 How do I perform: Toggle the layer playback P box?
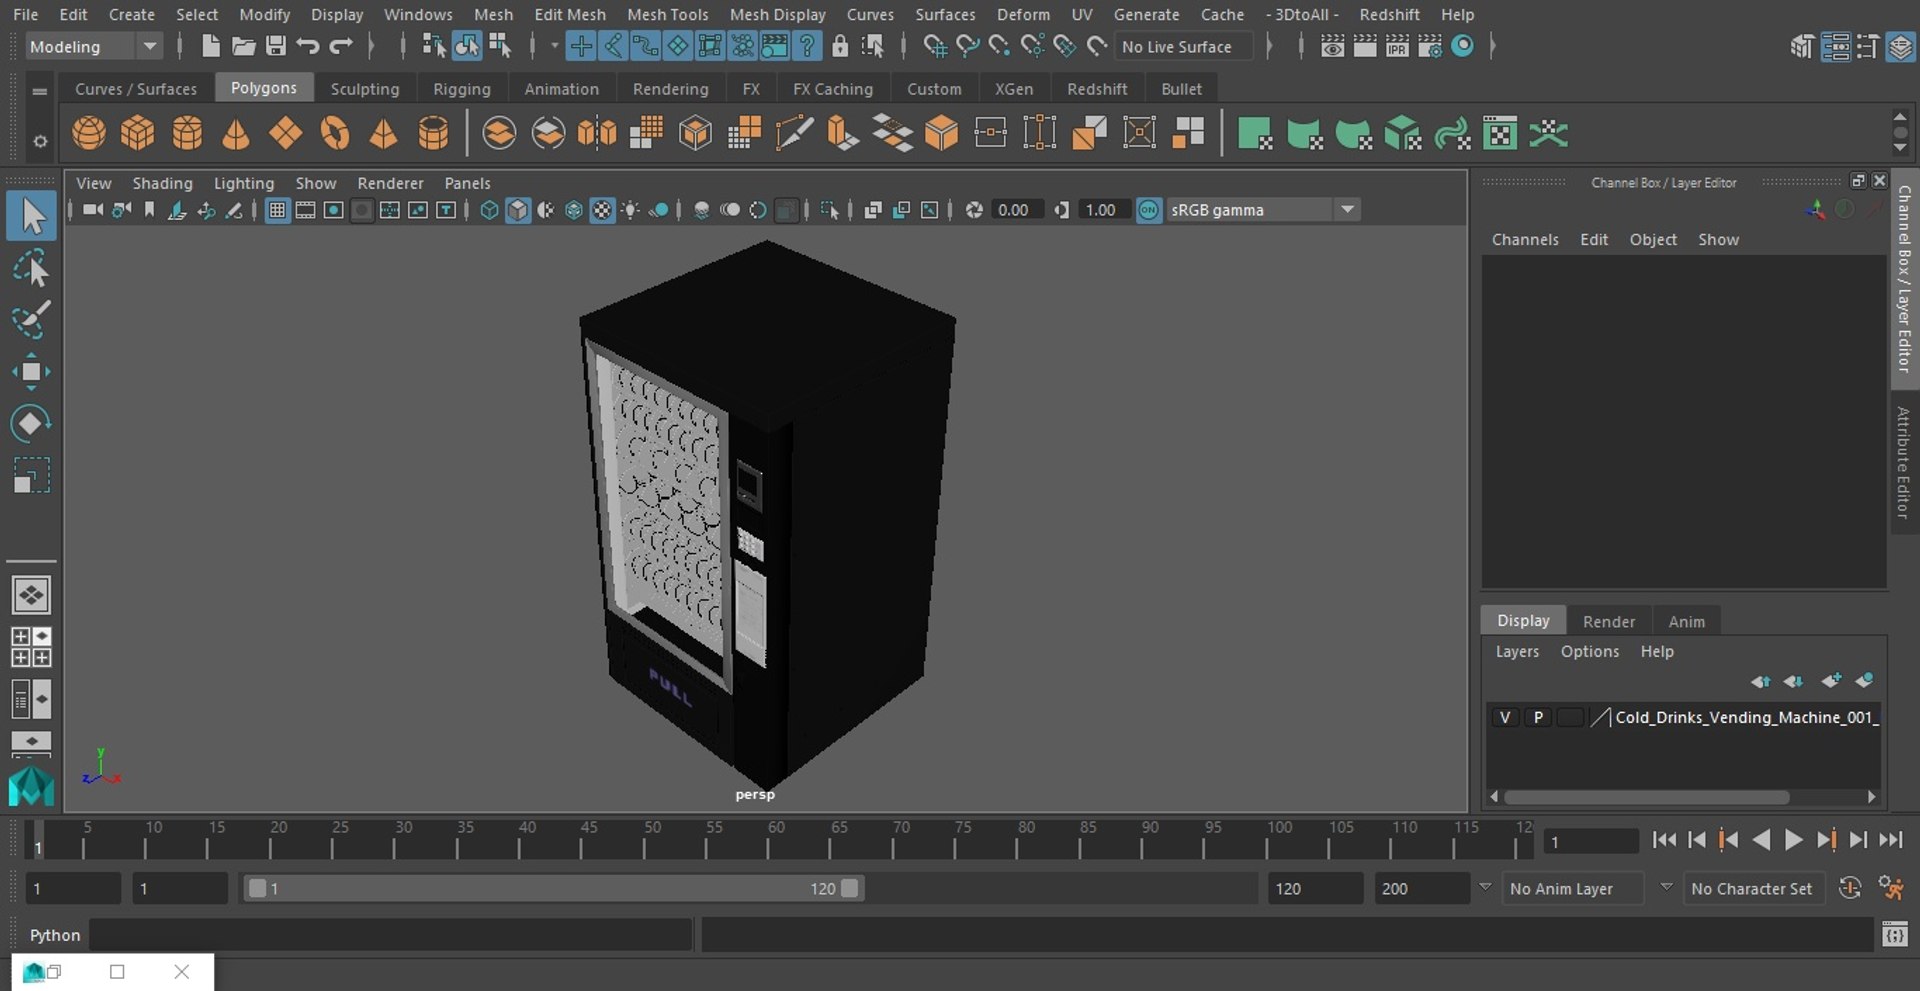[1538, 717]
